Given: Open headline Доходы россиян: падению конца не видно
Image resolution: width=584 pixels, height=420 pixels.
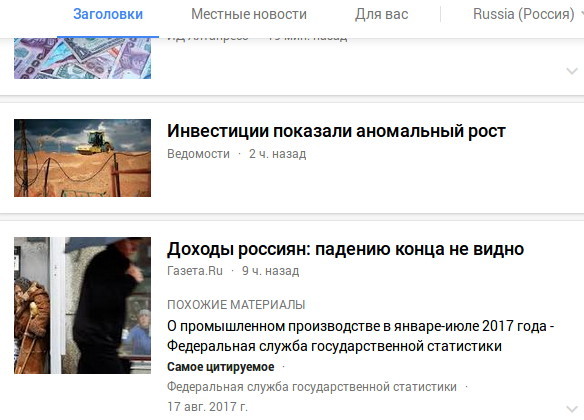Looking at the screenshot, I should tap(345, 249).
